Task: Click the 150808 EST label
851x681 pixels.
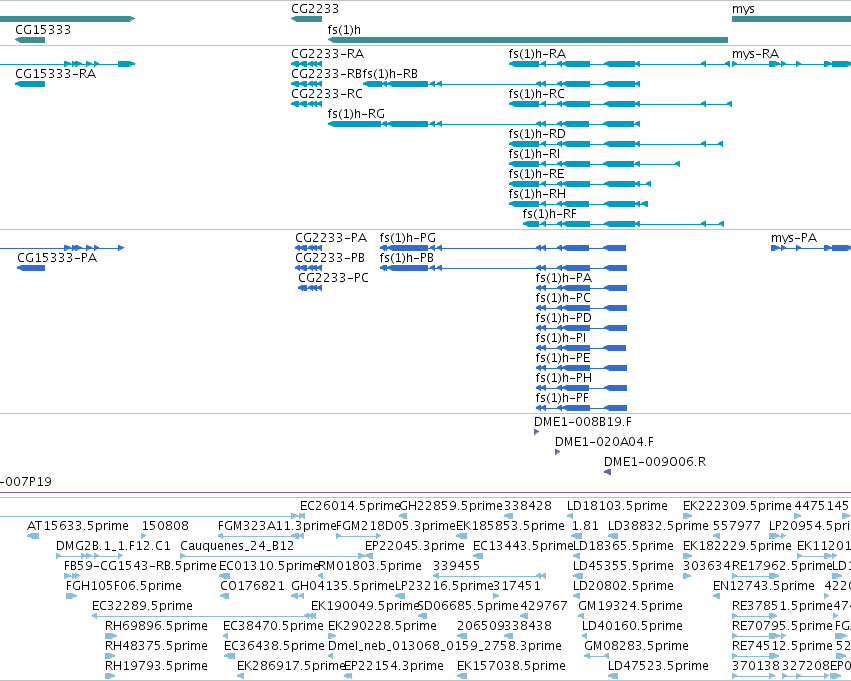Action: pos(165,526)
